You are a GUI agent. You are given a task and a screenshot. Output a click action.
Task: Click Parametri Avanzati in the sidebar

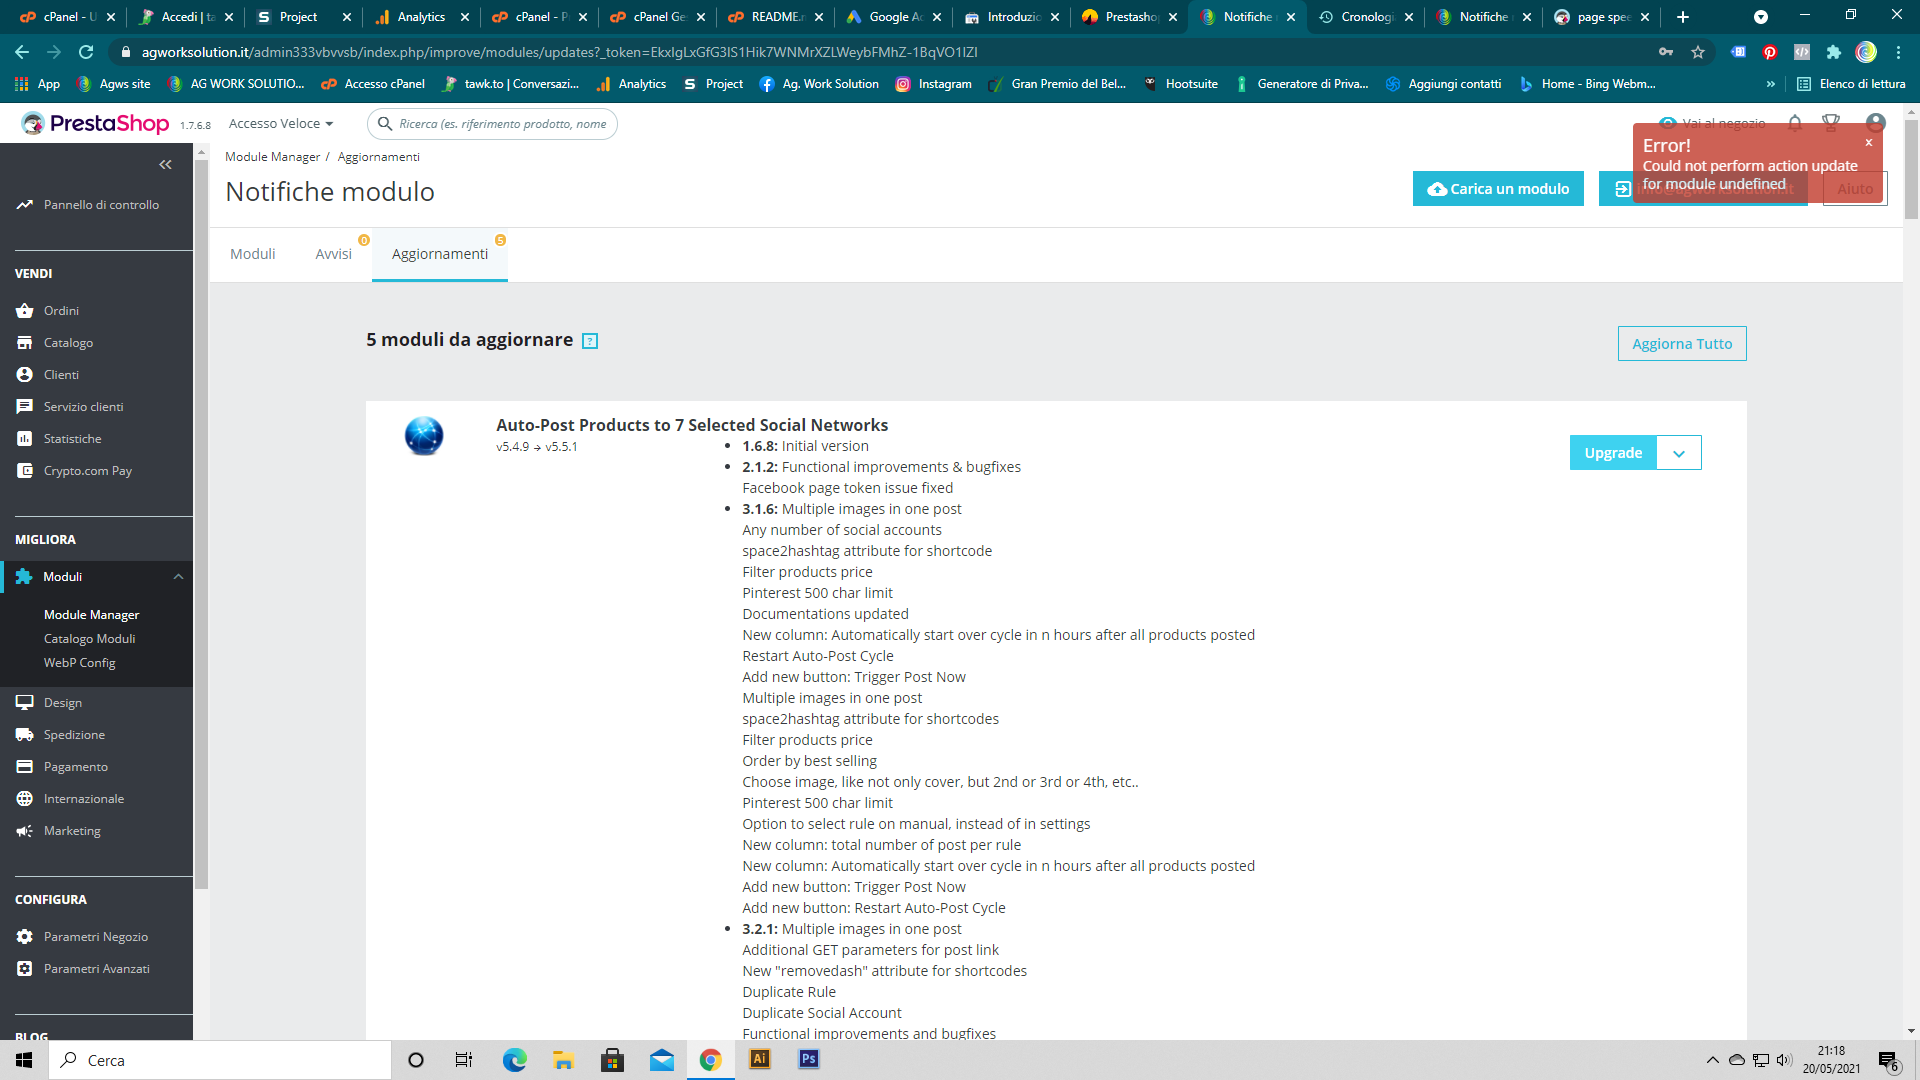point(96,969)
